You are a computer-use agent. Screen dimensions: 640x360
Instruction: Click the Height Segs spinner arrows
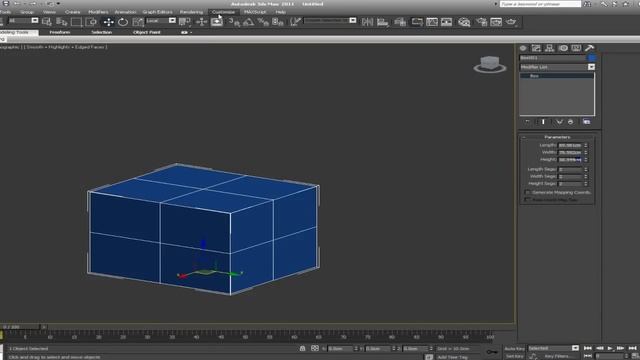(586, 184)
